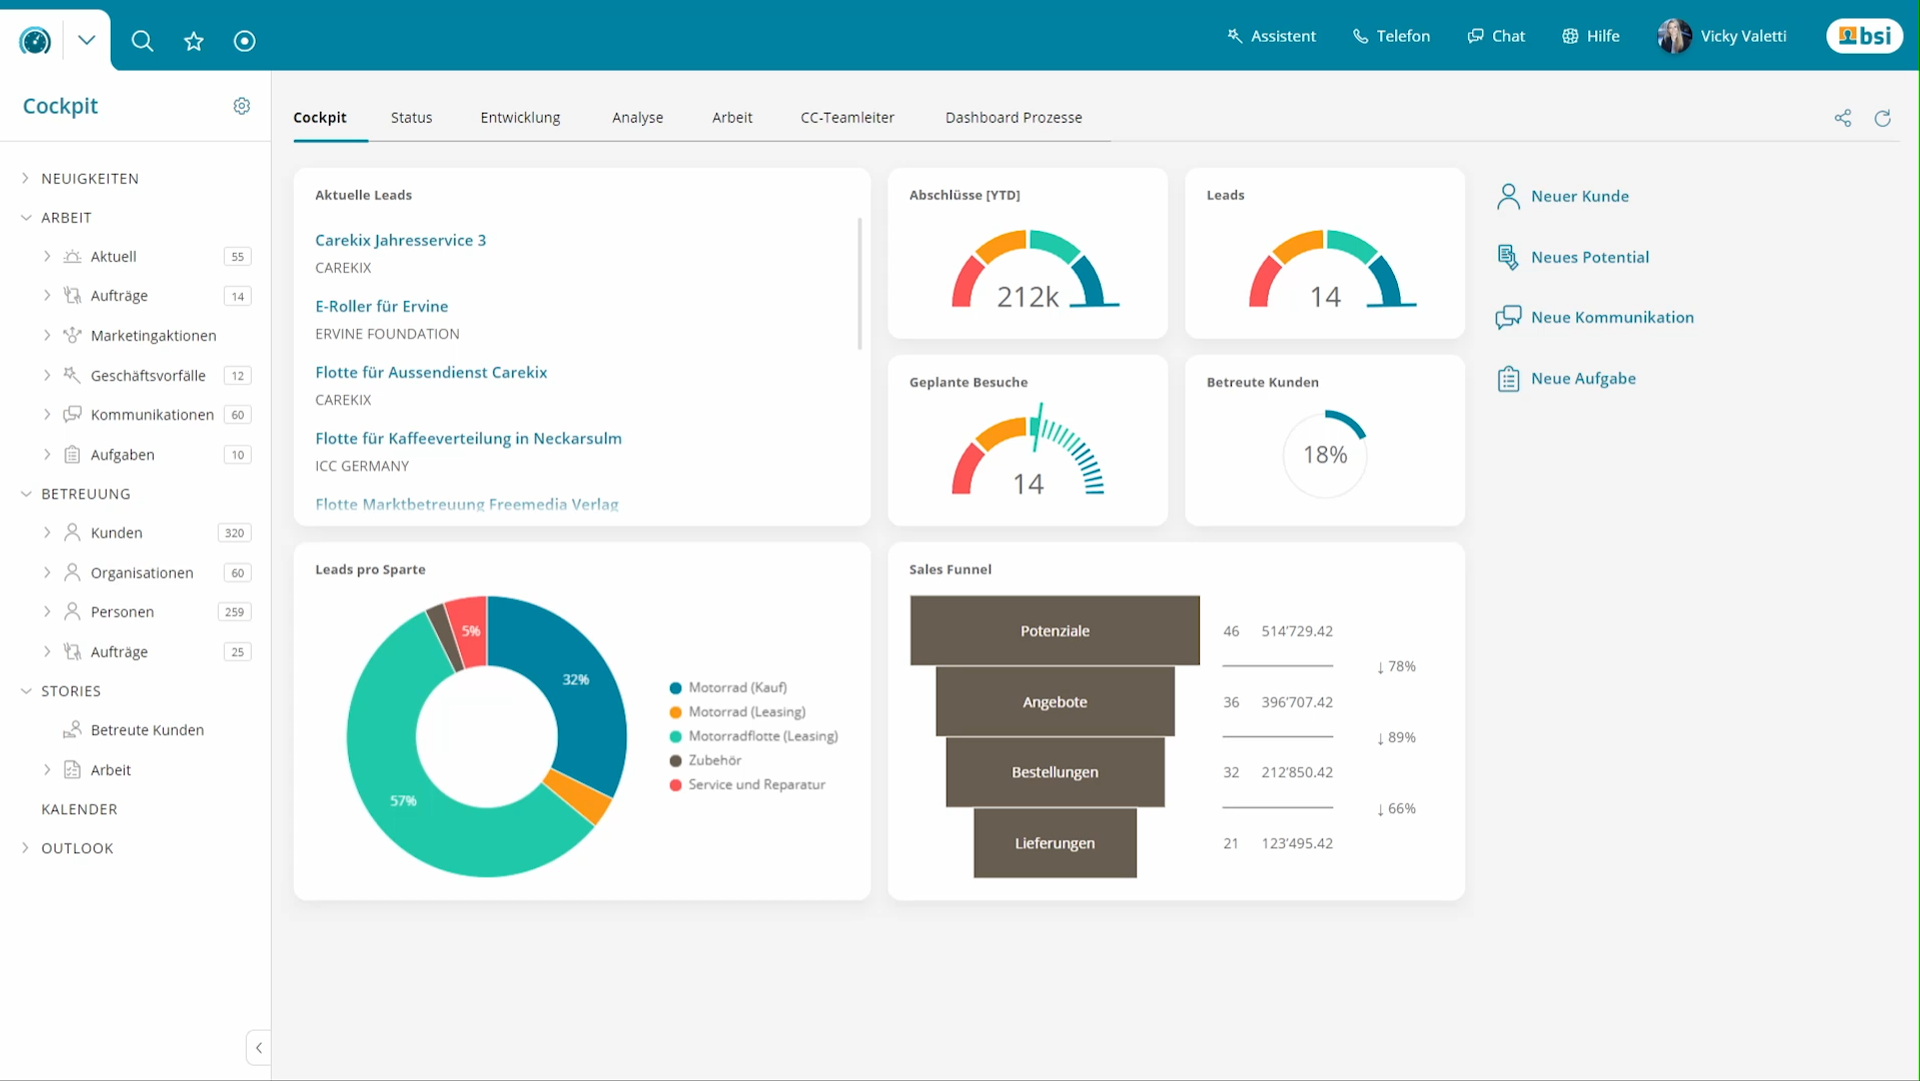Click the share dashboard icon
The image size is (1920, 1081).
click(1843, 118)
